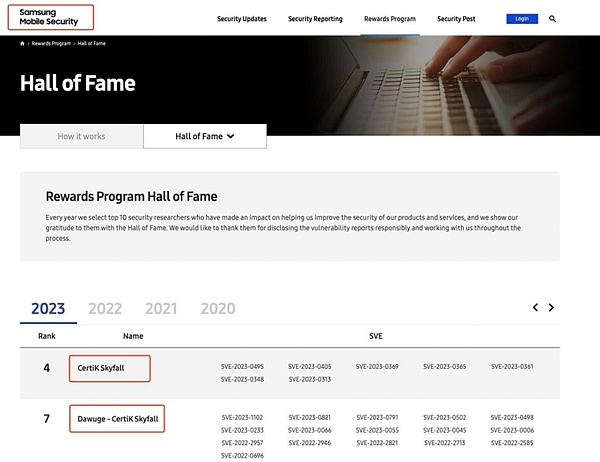Click Rewards Program breadcrumb link
600x462 pixels.
click(x=50, y=45)
